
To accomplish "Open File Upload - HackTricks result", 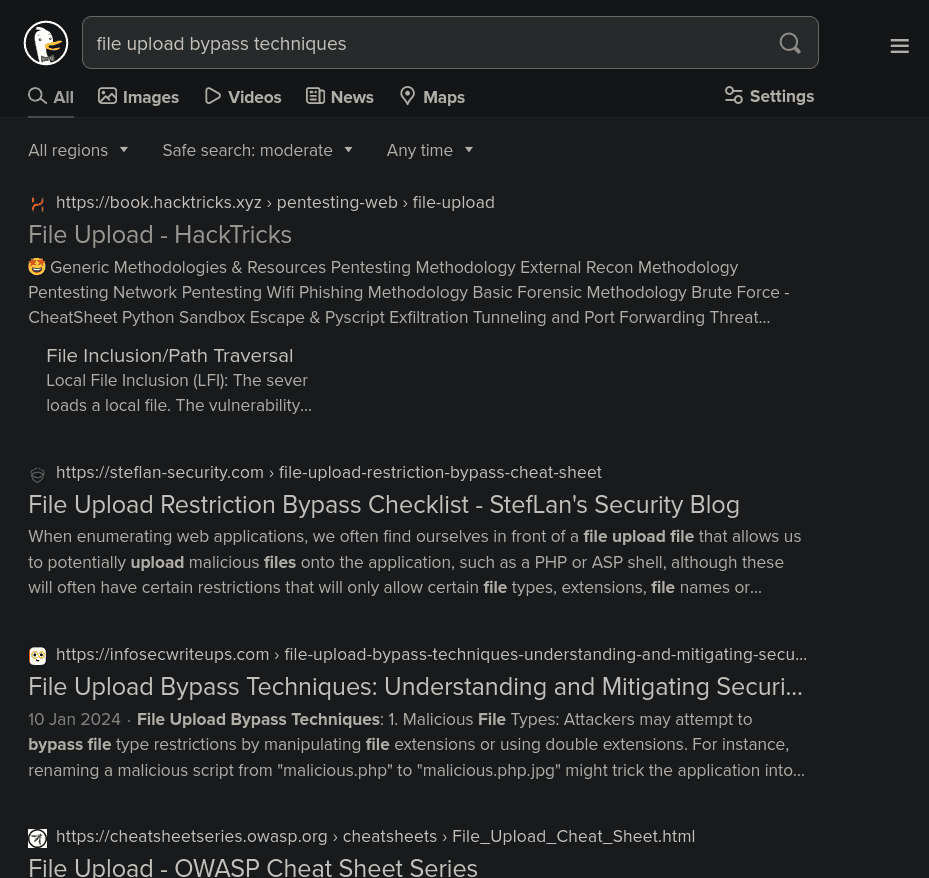I will coord(160,234).
